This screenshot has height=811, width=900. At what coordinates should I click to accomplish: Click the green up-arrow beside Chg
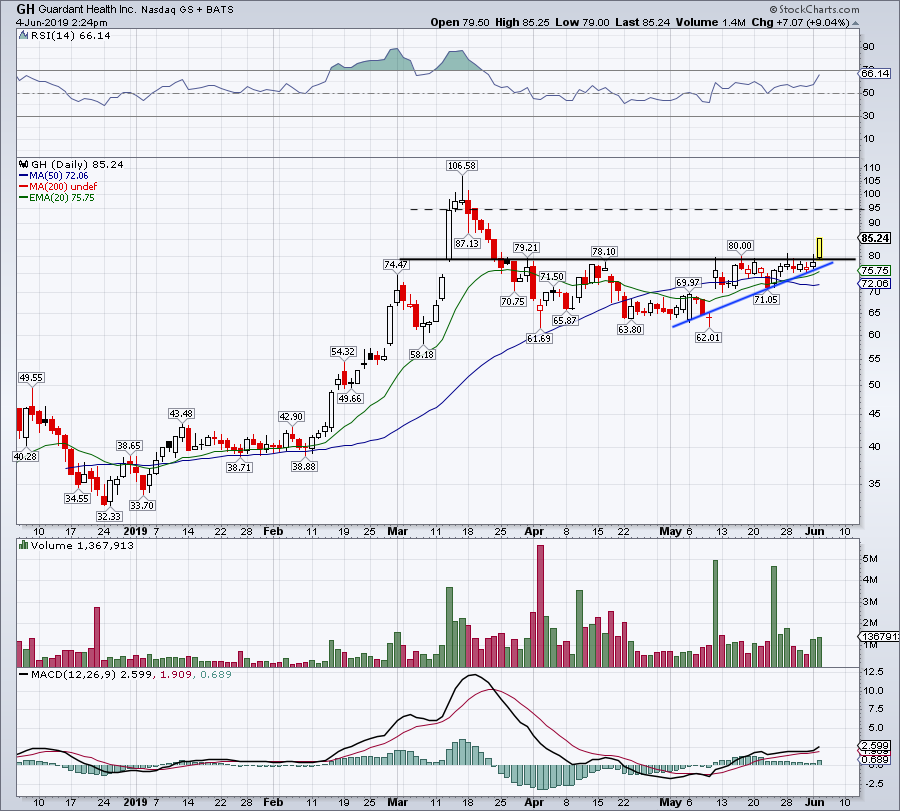coord(855,24)
